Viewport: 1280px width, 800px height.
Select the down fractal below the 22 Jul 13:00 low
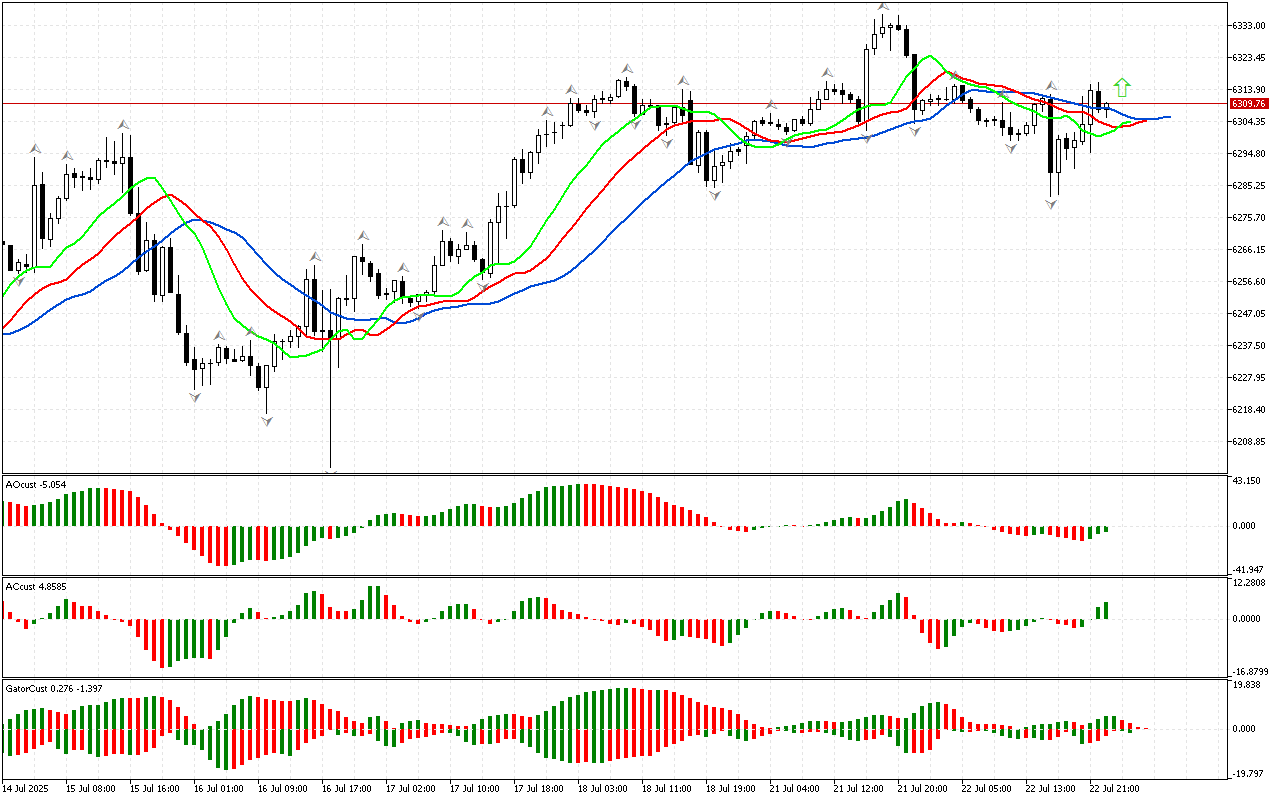(1052, 204)
